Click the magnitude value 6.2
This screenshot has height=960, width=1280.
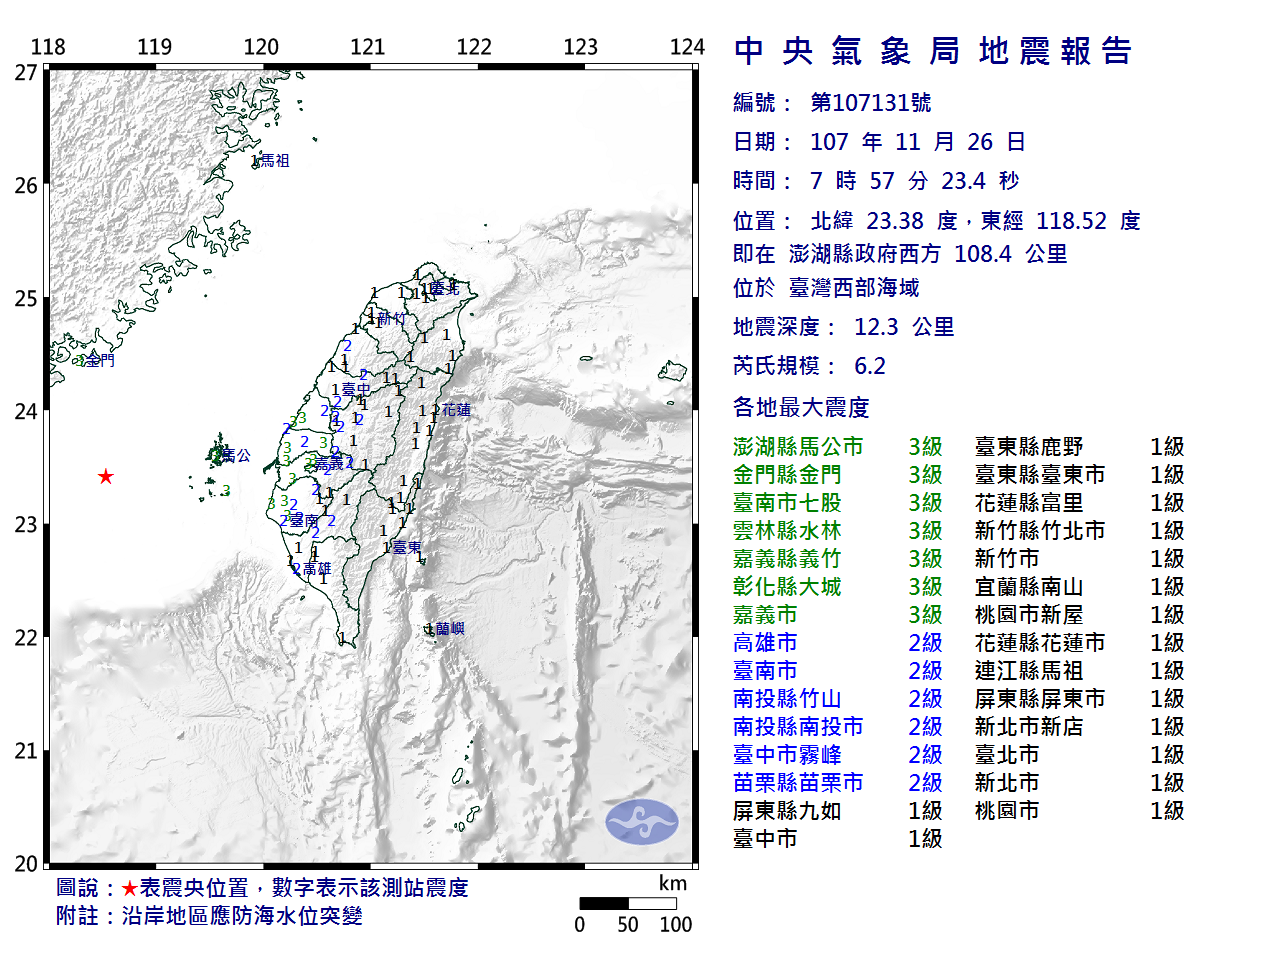tap(870, 366)
